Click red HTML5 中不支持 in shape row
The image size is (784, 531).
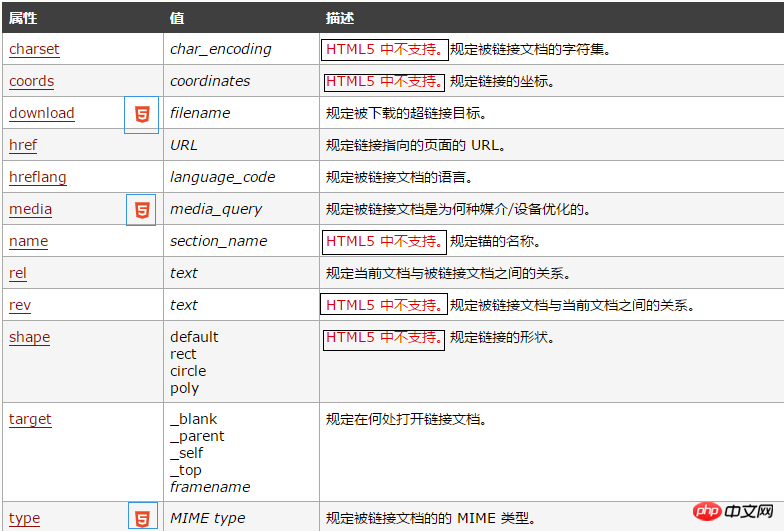pyautogui.click(x=384, y=338)
